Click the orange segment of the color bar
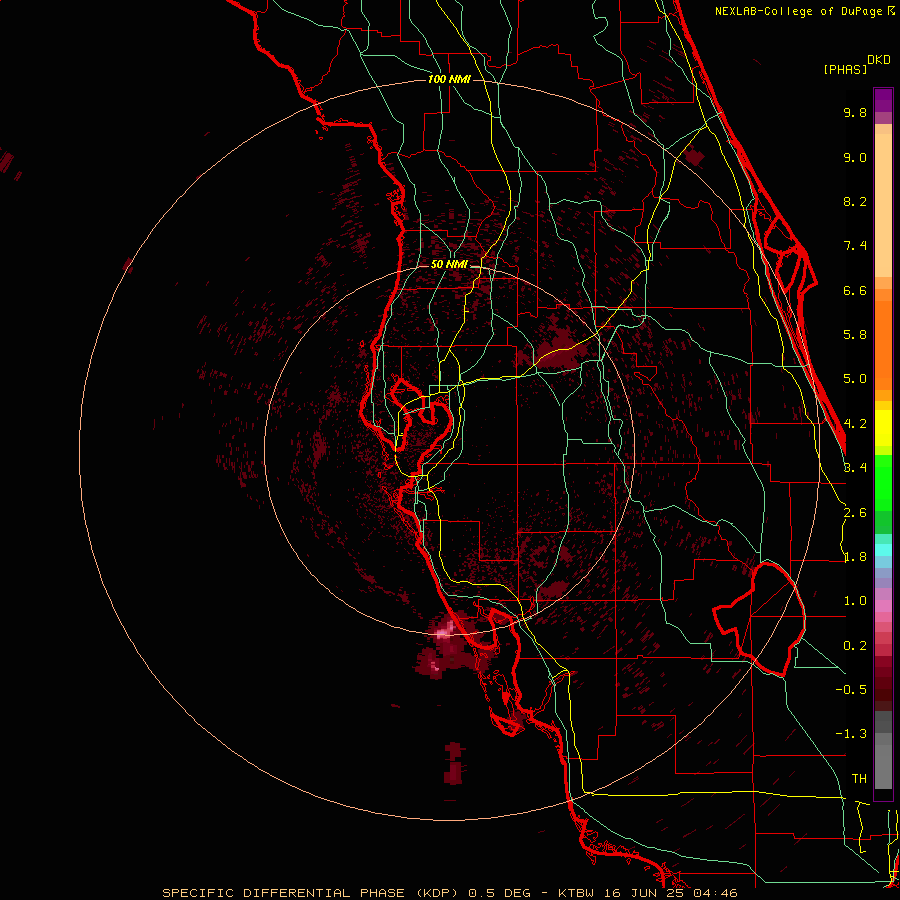The height and width of the screenshot is (900, 900). [x=883, y=346]
